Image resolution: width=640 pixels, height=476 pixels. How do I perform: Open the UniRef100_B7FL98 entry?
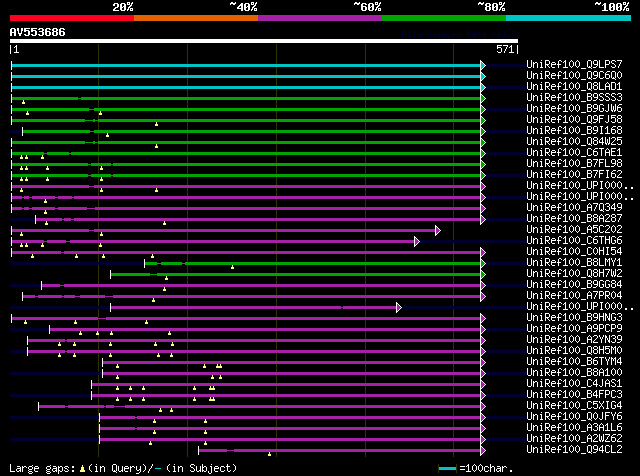pos(574,164)
